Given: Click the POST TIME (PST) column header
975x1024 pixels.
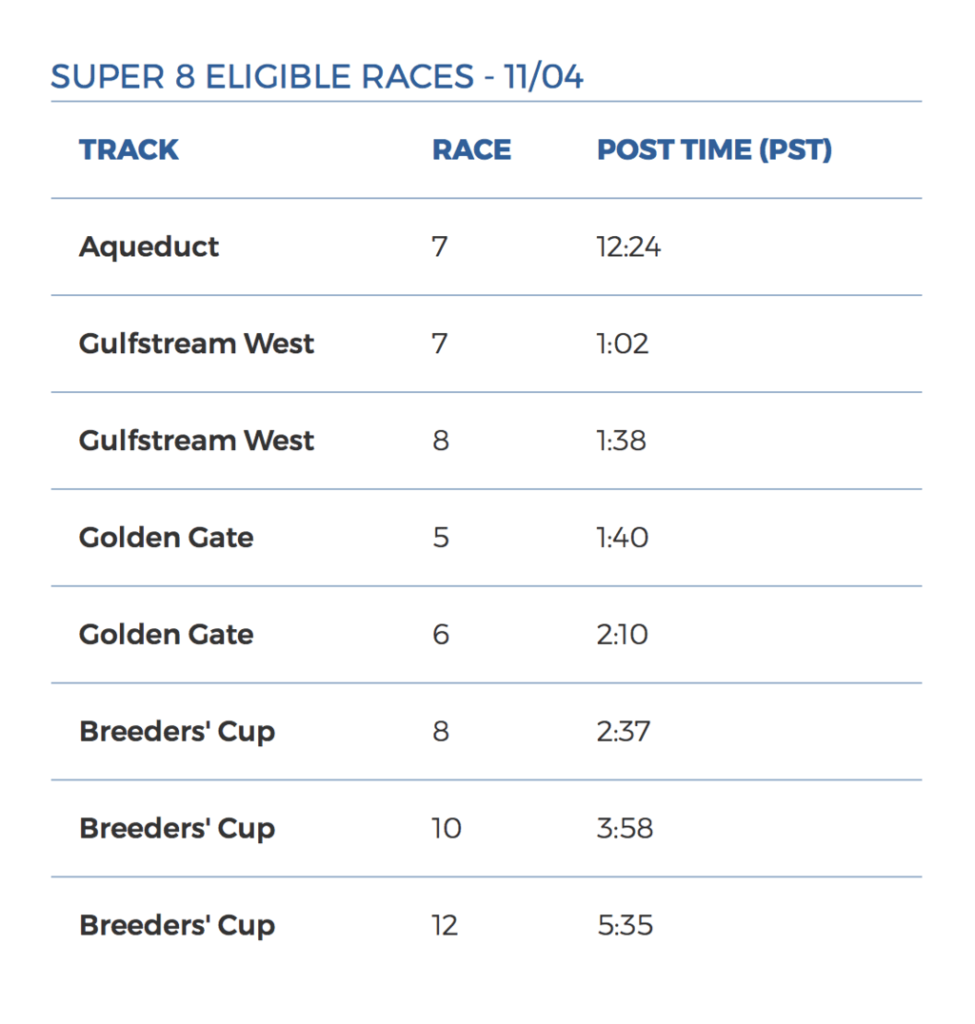Looking at the screenshot, I should (714, 150).
